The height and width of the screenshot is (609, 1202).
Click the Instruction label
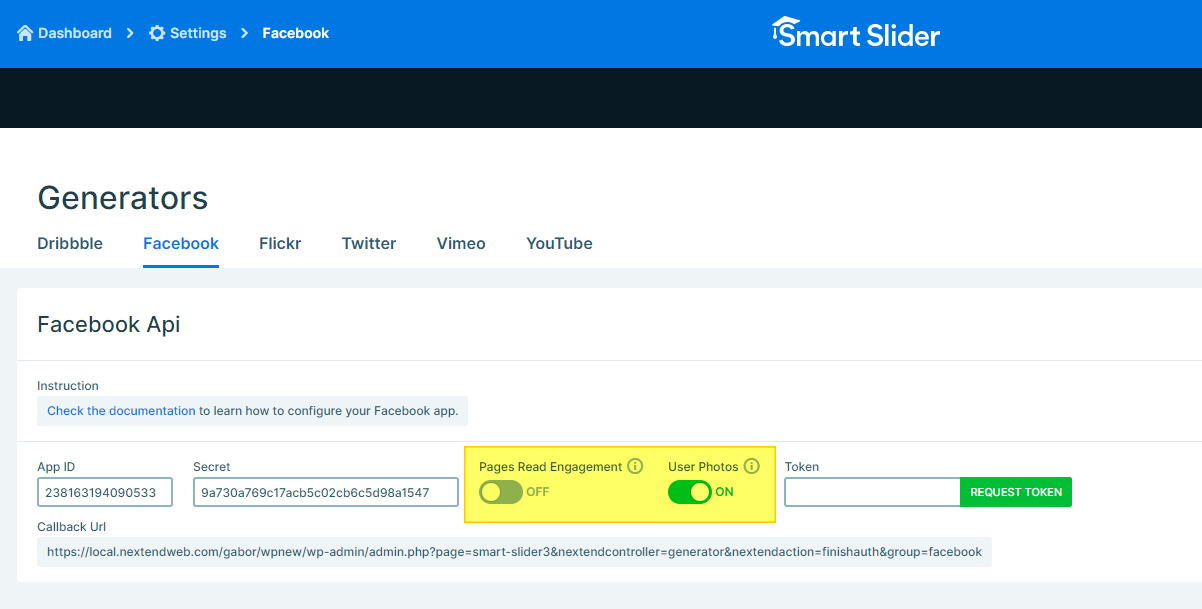pos(68,386)
